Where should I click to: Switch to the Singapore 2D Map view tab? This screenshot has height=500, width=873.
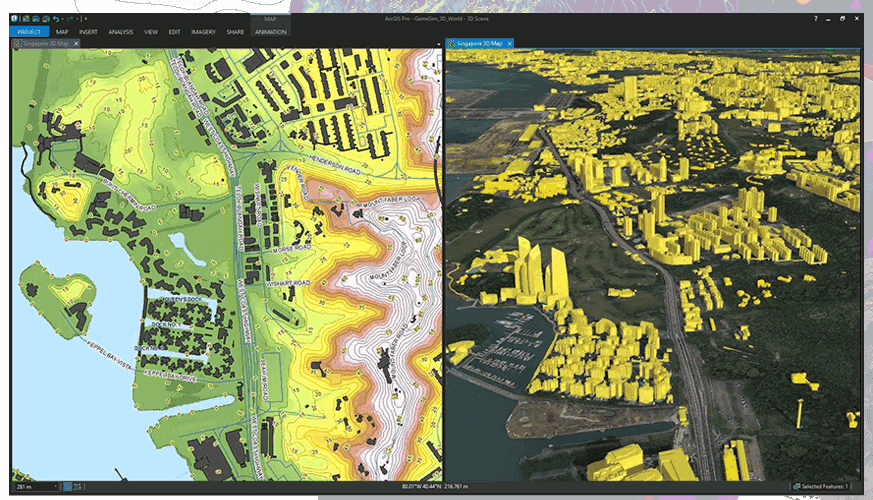[46, 43]
